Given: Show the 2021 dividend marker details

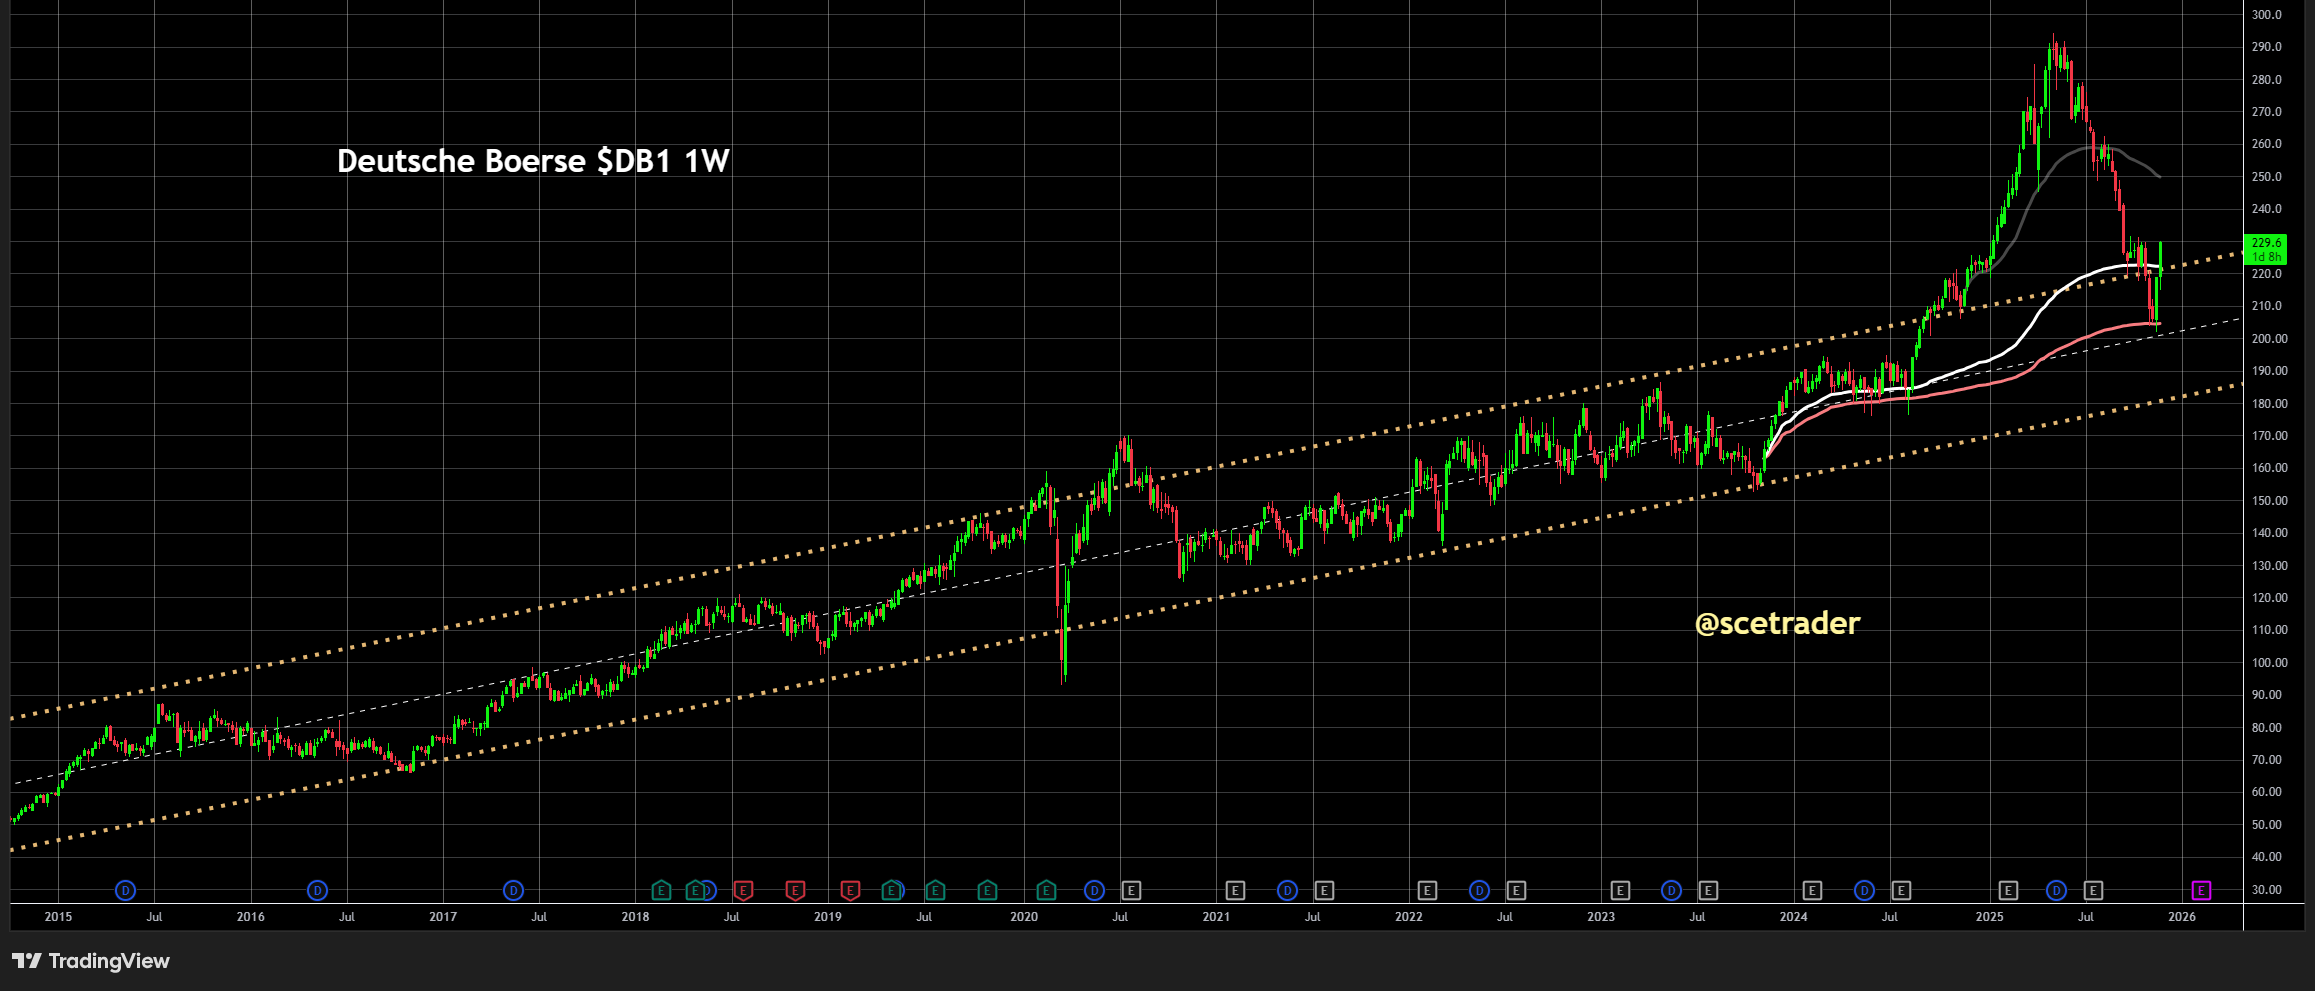Looking at the screenshot, I should (x=1287, y=890).
